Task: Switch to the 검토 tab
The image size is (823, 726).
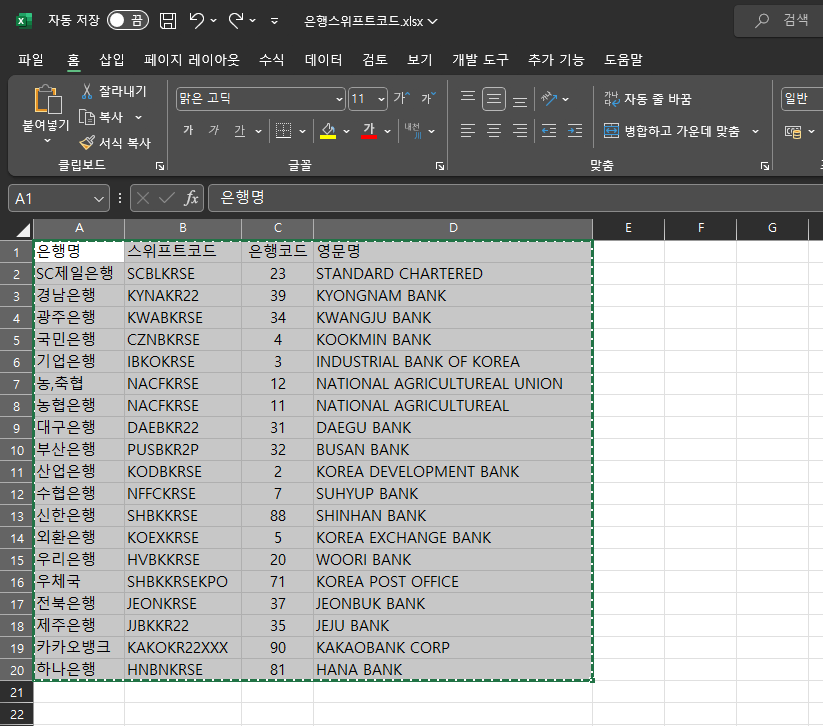Action: click(x=375, y=60)
